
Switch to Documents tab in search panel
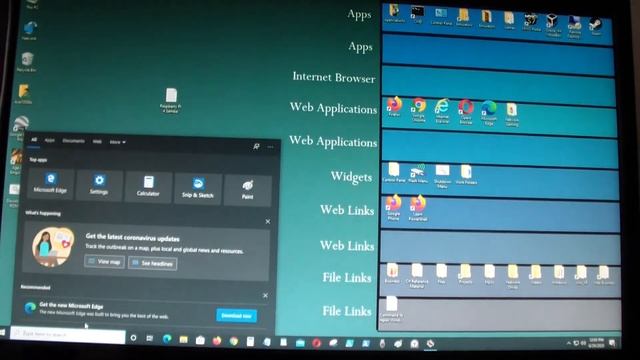click(73, 141)
